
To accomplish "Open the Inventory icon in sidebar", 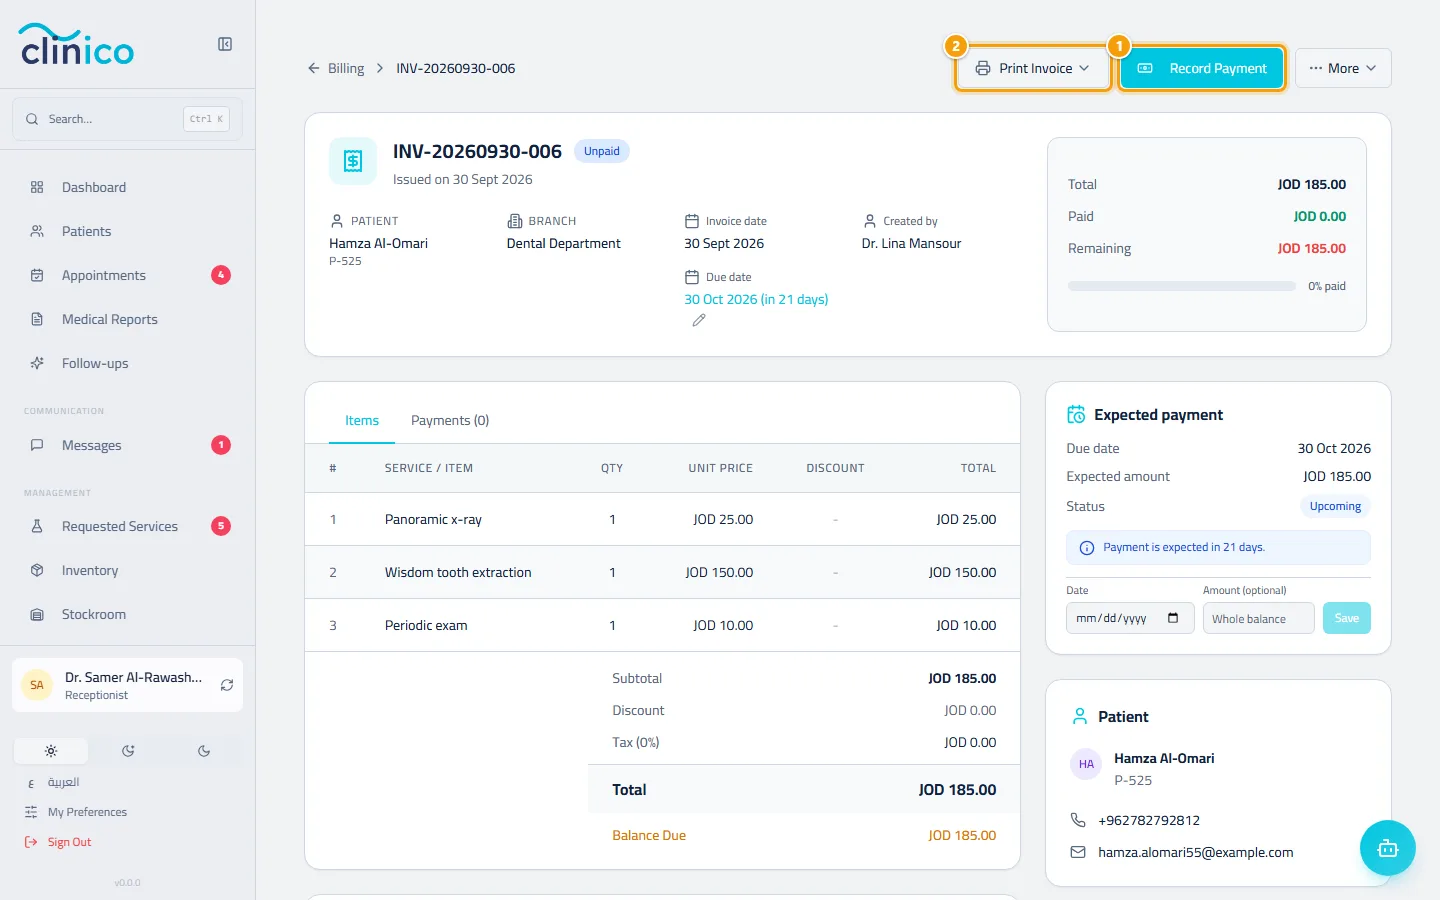I will [37, 570].
